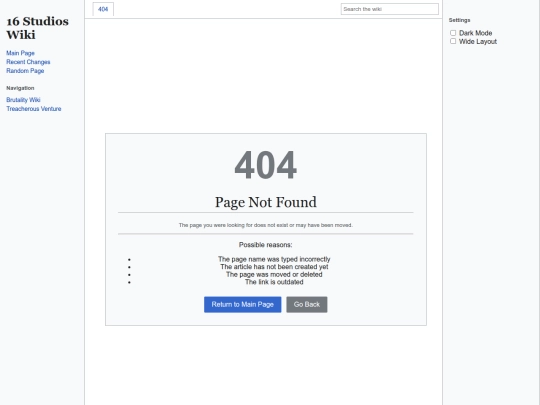Click the Settings heading
The image size is (540, 405).
[x=459, y=20]
